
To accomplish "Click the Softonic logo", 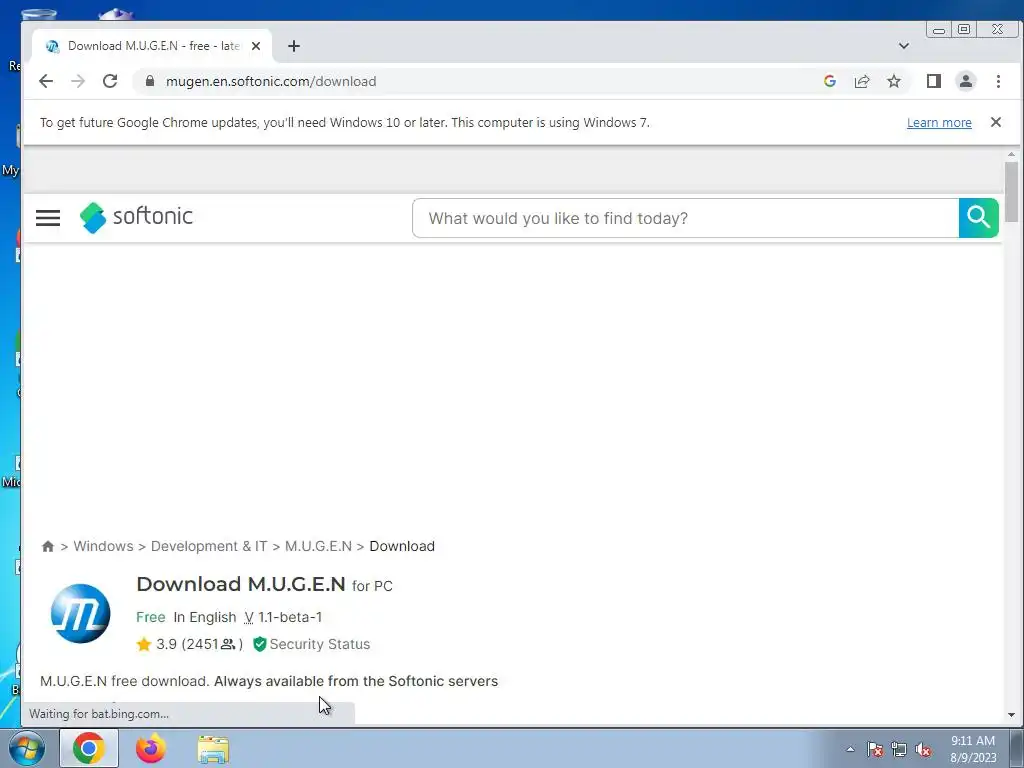I will [x=136, y=217].
